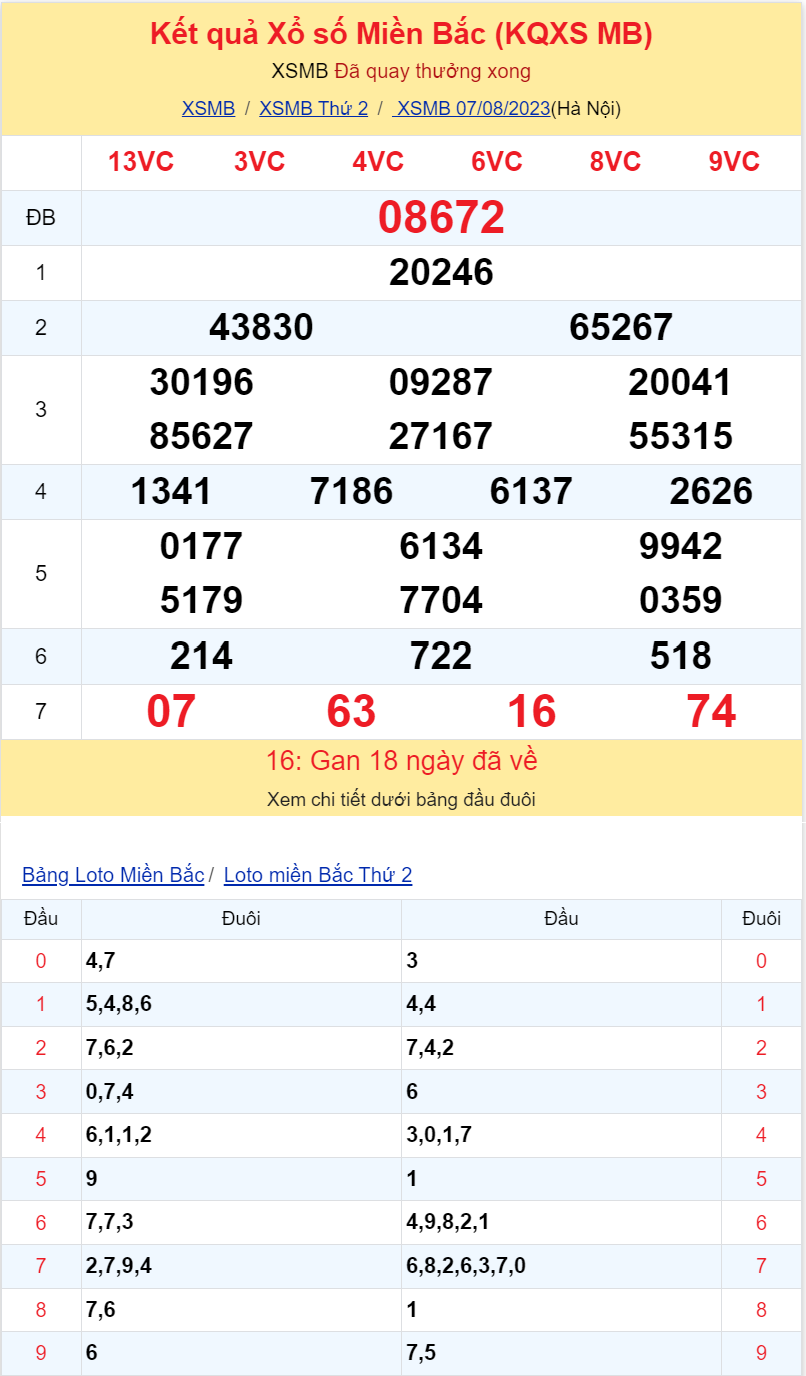806x1376 pixels.
Task: Click the banner 16: Gan 18 ngày đã về
Action: point(403,760)
